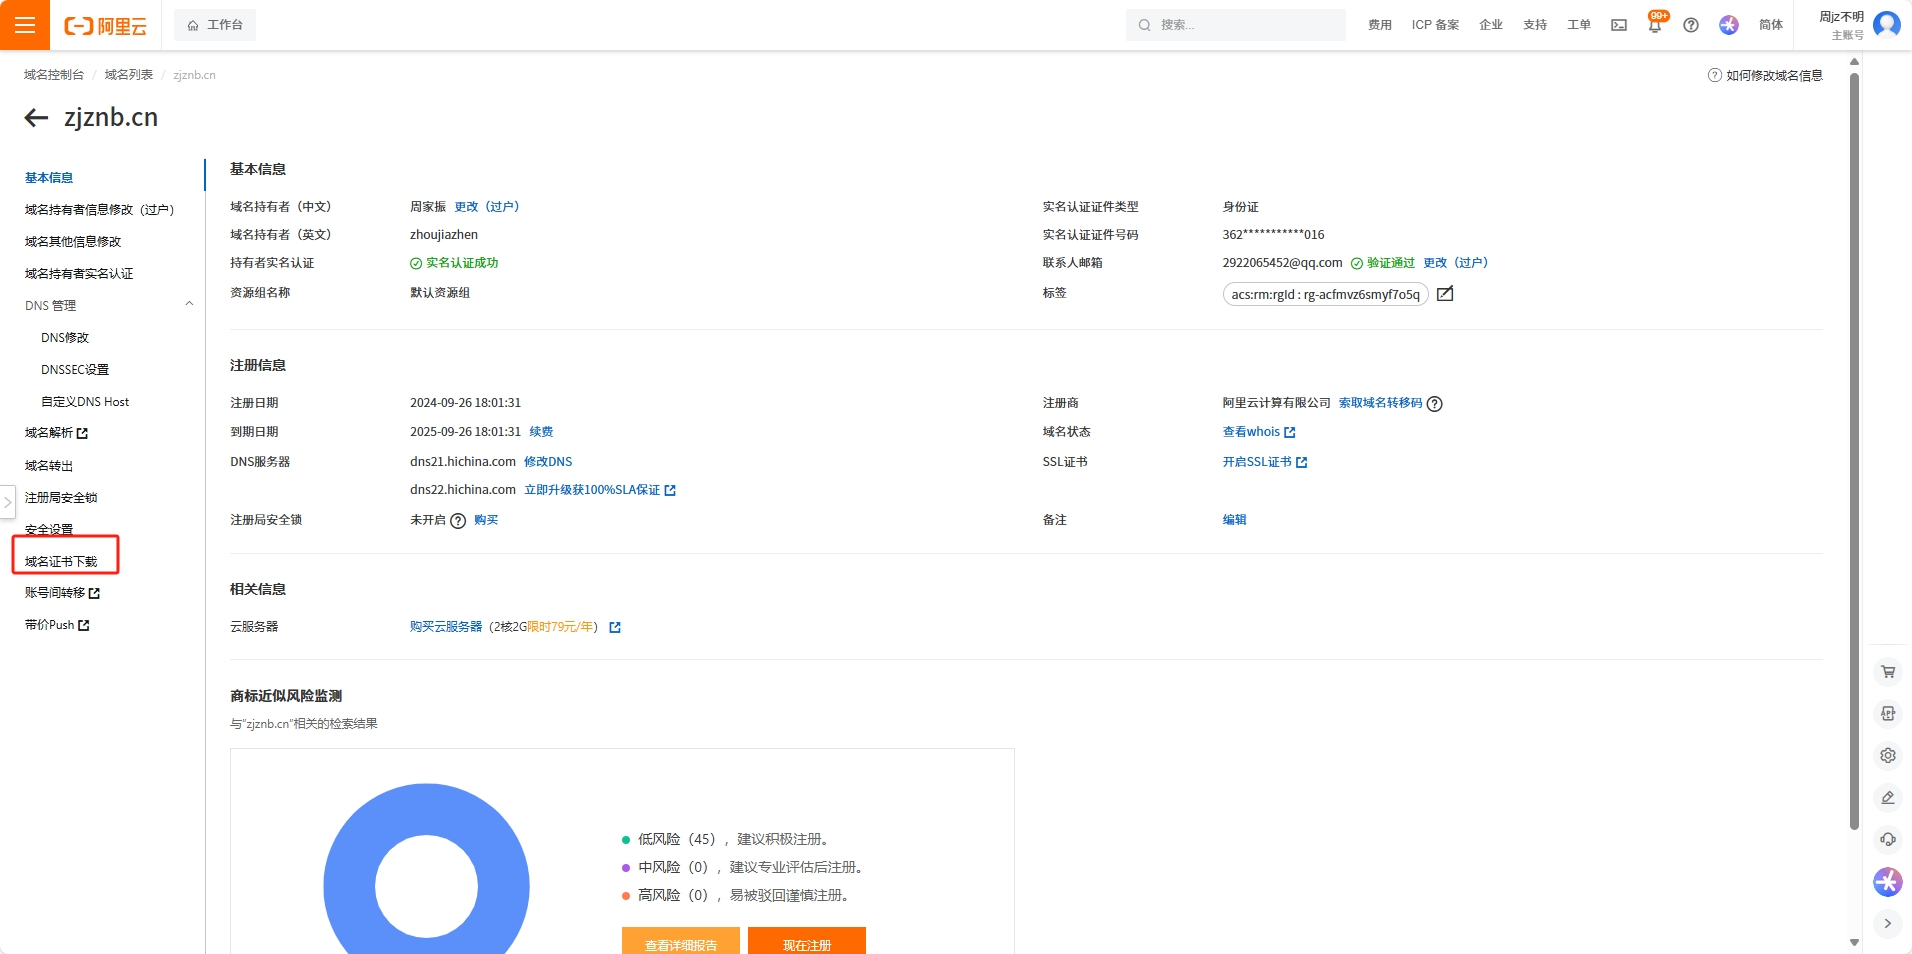This screenshot has width=1912, height=954.
Task: Expand the right floating toolbar arrow
Action: pyautogui.click(x=1888, y=923)
